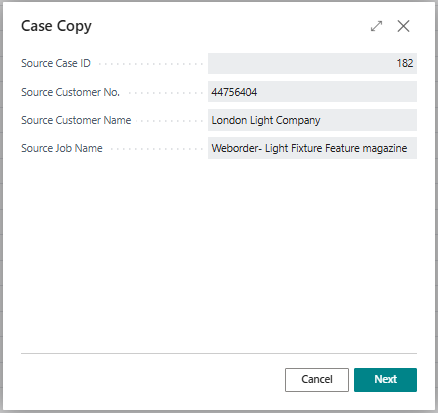438x413 pixels.
Task: Select the Source Case ID field showing 182
Action: coord(312,63)
